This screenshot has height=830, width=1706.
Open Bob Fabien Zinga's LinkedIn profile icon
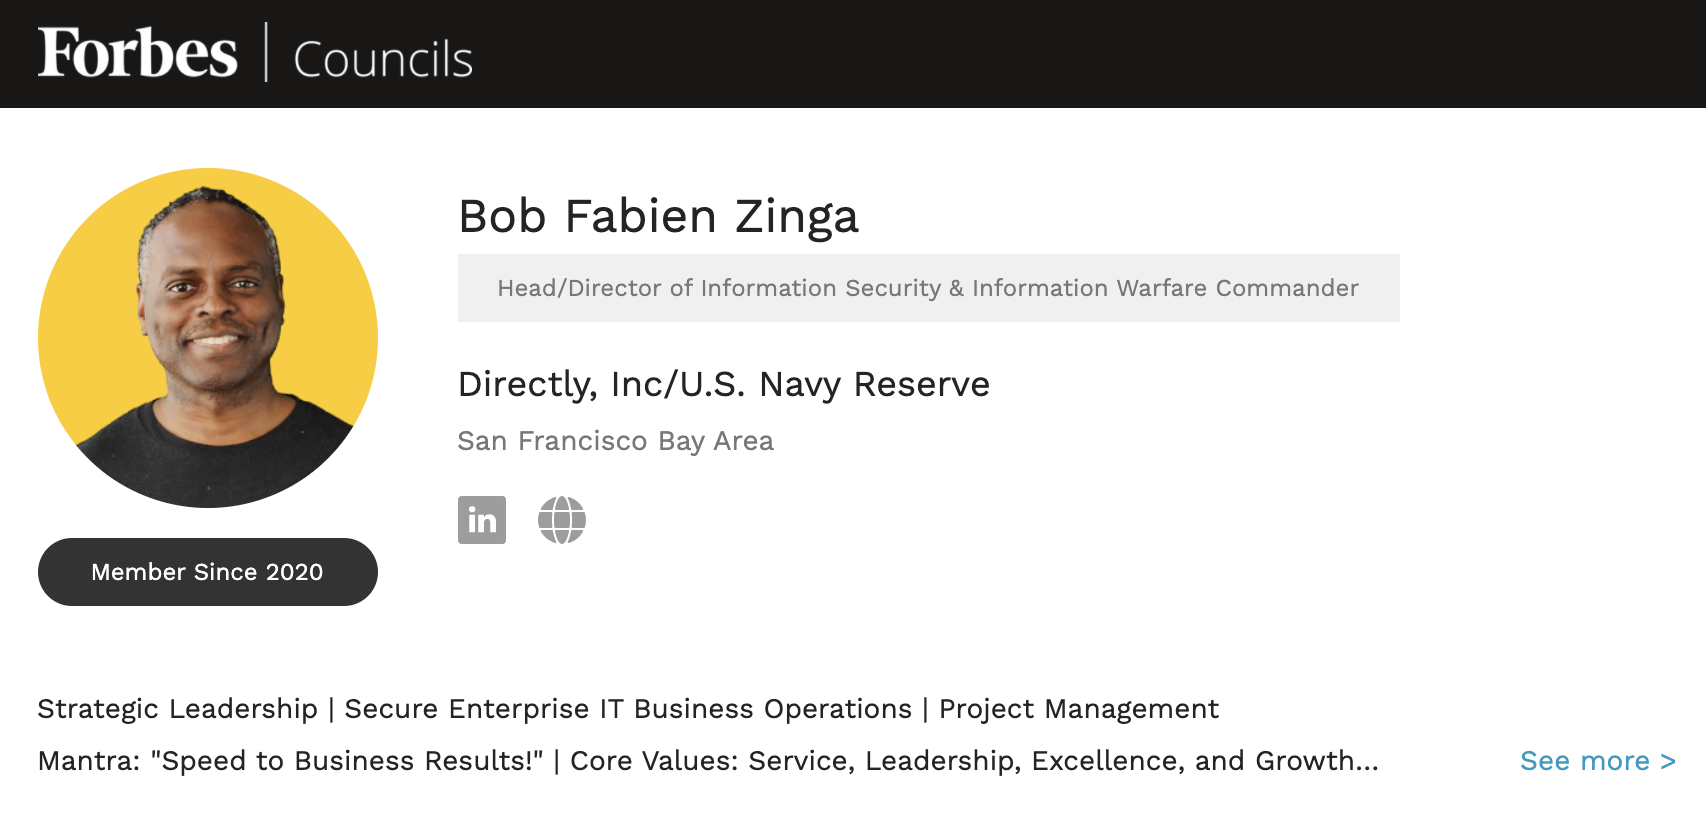[x=482, y=520]
